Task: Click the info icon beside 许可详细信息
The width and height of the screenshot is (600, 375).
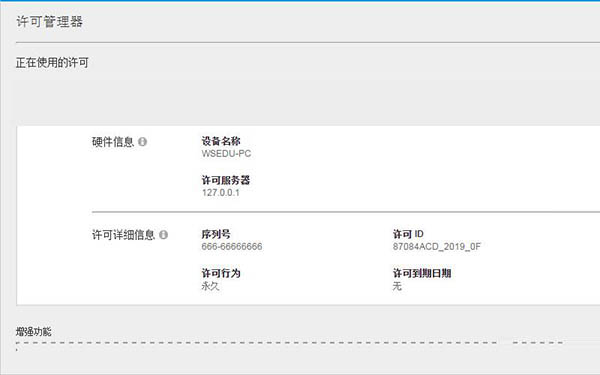Action: click(163, 235)
